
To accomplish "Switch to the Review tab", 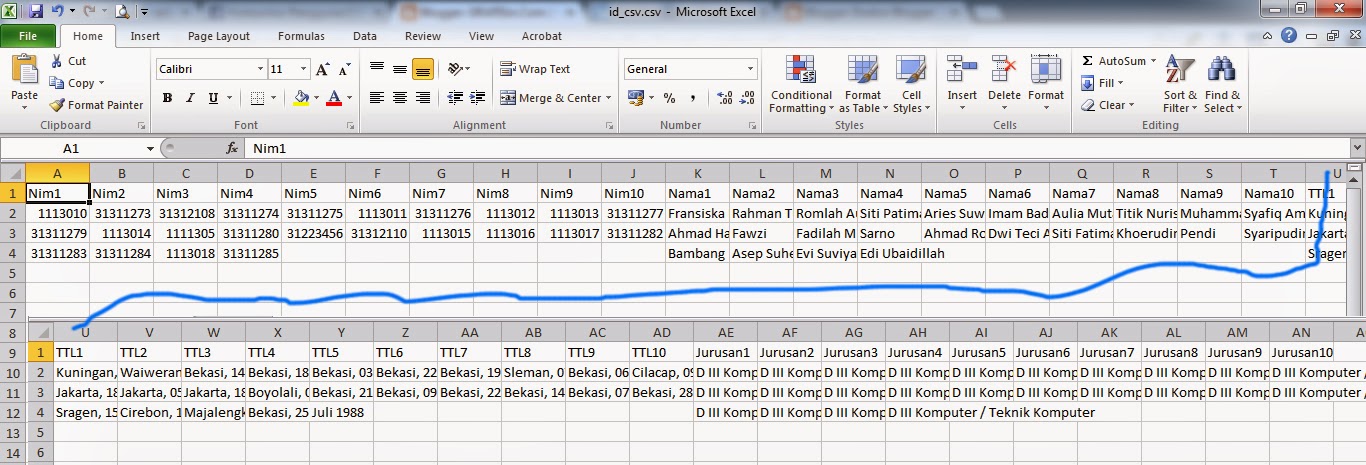I will [x=423, y=36].
